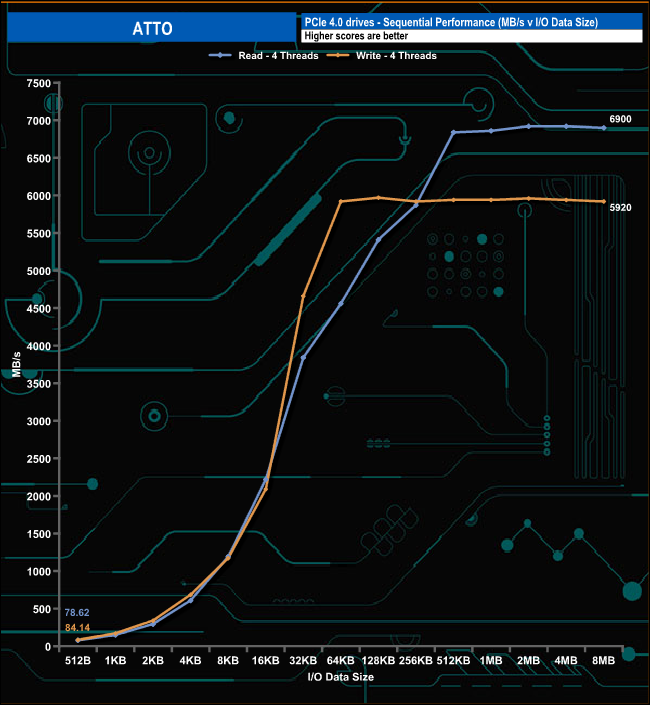Image resolution: width=650 pixels, height=705 pixels.
Task: Click the 78.62 blue data label
Action: 78,612
